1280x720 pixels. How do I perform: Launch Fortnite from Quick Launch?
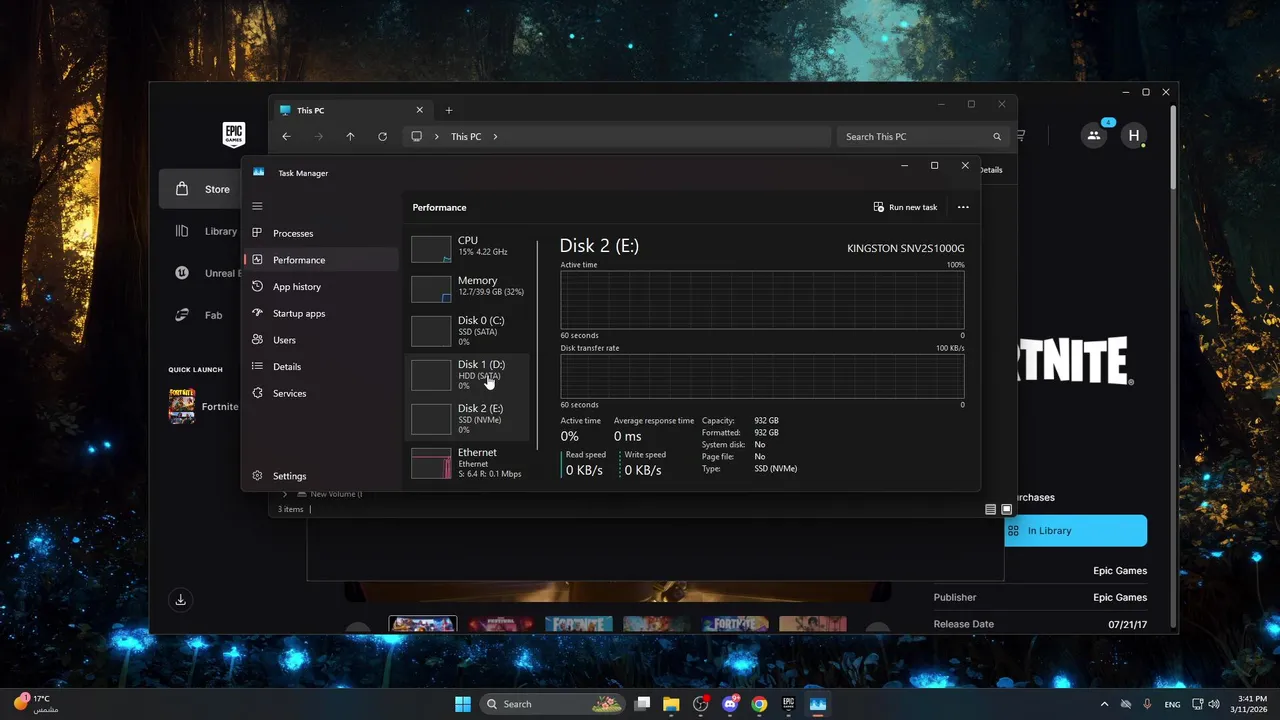pyautogui.click(x=204, y=407)
